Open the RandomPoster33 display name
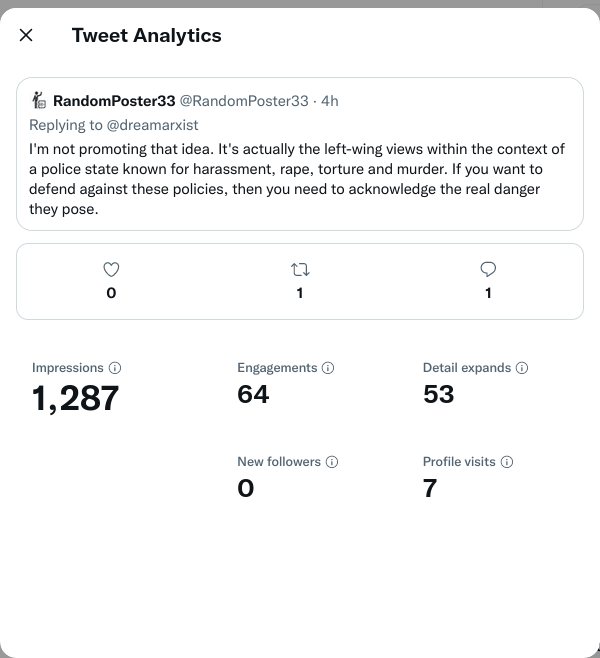Viewport: 600px width, 658px height. click(114, 101)
